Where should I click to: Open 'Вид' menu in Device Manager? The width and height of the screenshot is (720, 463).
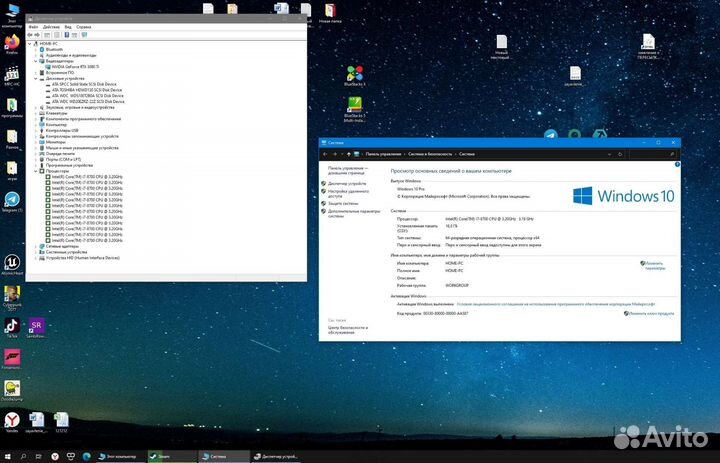click(68, 27)
